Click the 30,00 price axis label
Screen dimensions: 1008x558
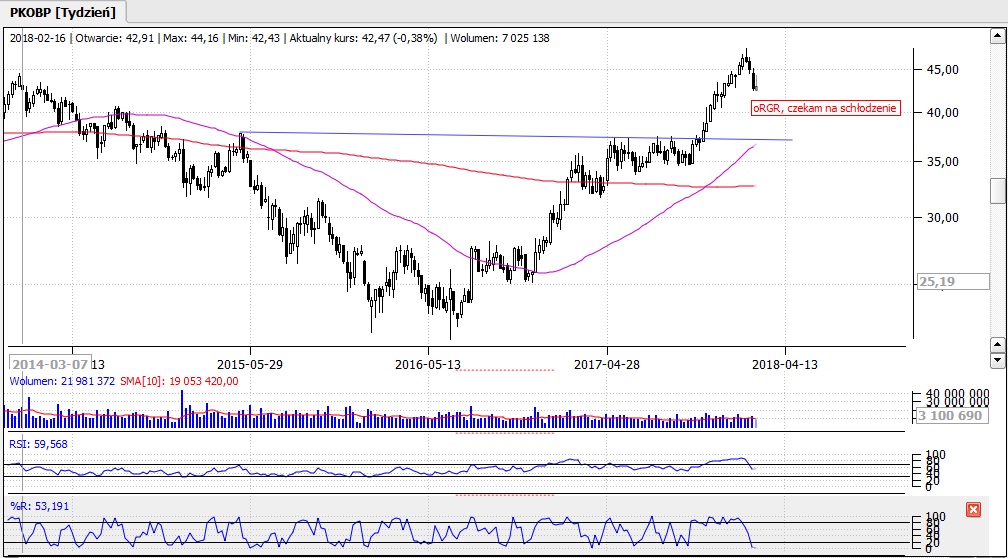click(944, 217)
